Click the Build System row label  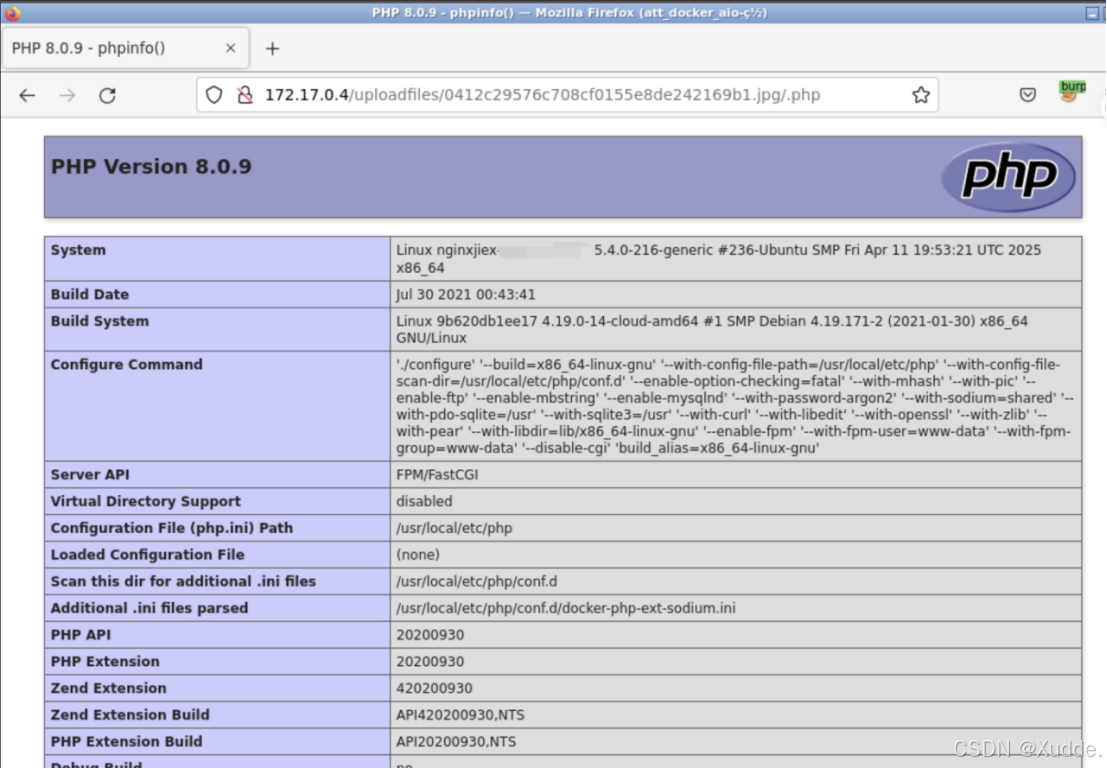tap(100, 321)
